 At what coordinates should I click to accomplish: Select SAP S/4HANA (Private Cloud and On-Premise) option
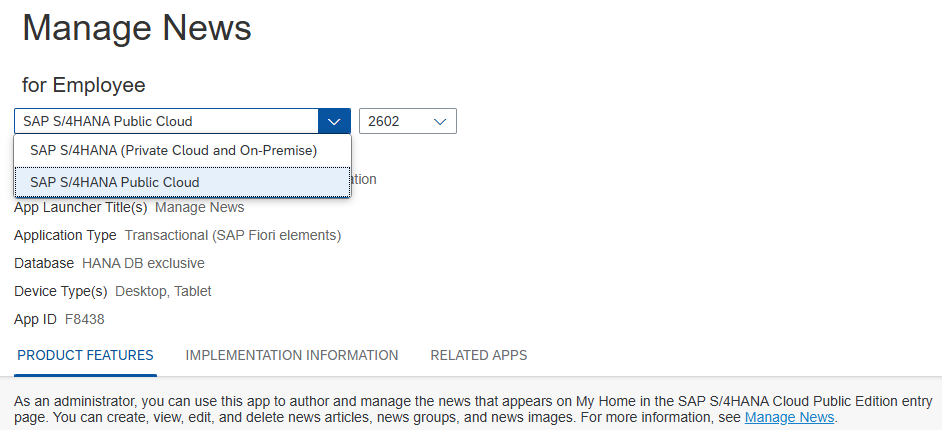[173, 150]
